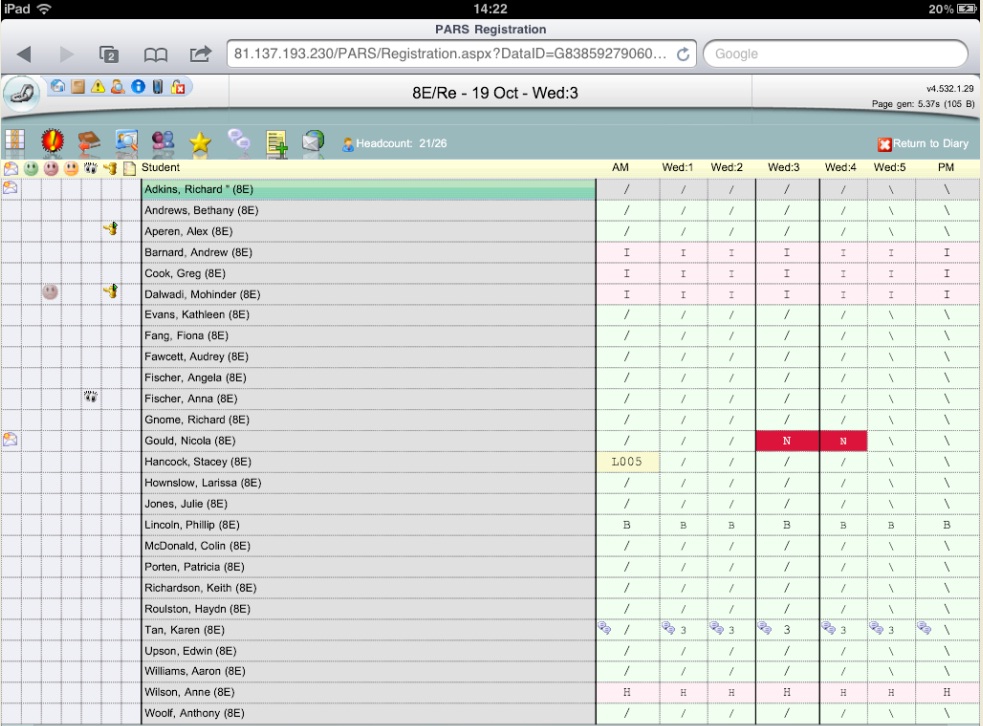The width and height of the screenshot is (983, 726).
Task: Click the mobile phone icon in top toolbar
Action: click(x=158, y=87)
